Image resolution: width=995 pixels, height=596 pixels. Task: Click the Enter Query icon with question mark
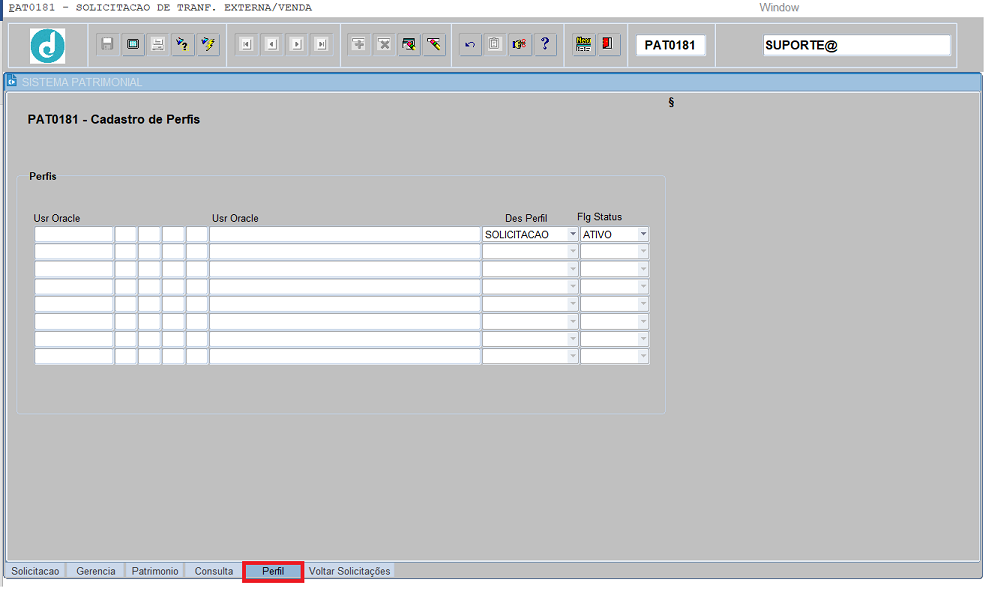point(183,45)
